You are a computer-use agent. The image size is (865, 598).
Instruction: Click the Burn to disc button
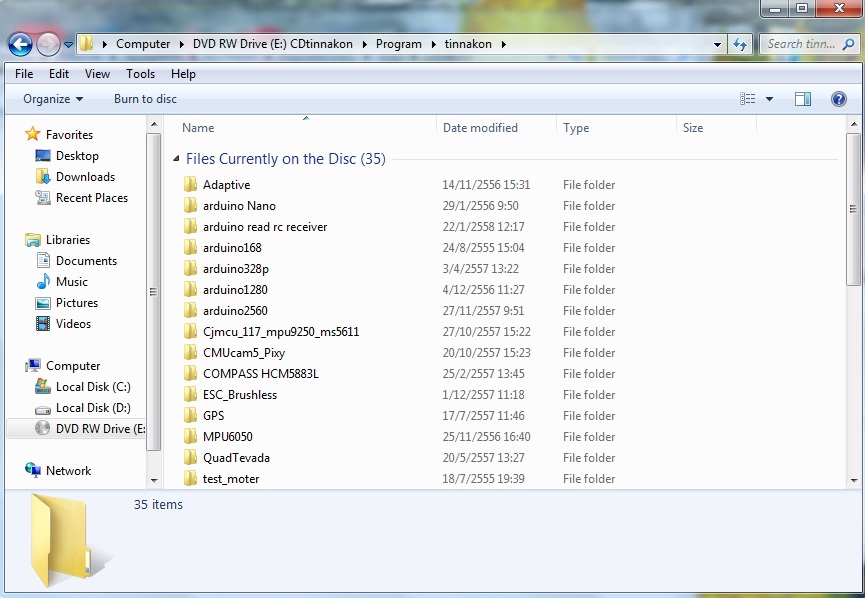tap(145, 99)
